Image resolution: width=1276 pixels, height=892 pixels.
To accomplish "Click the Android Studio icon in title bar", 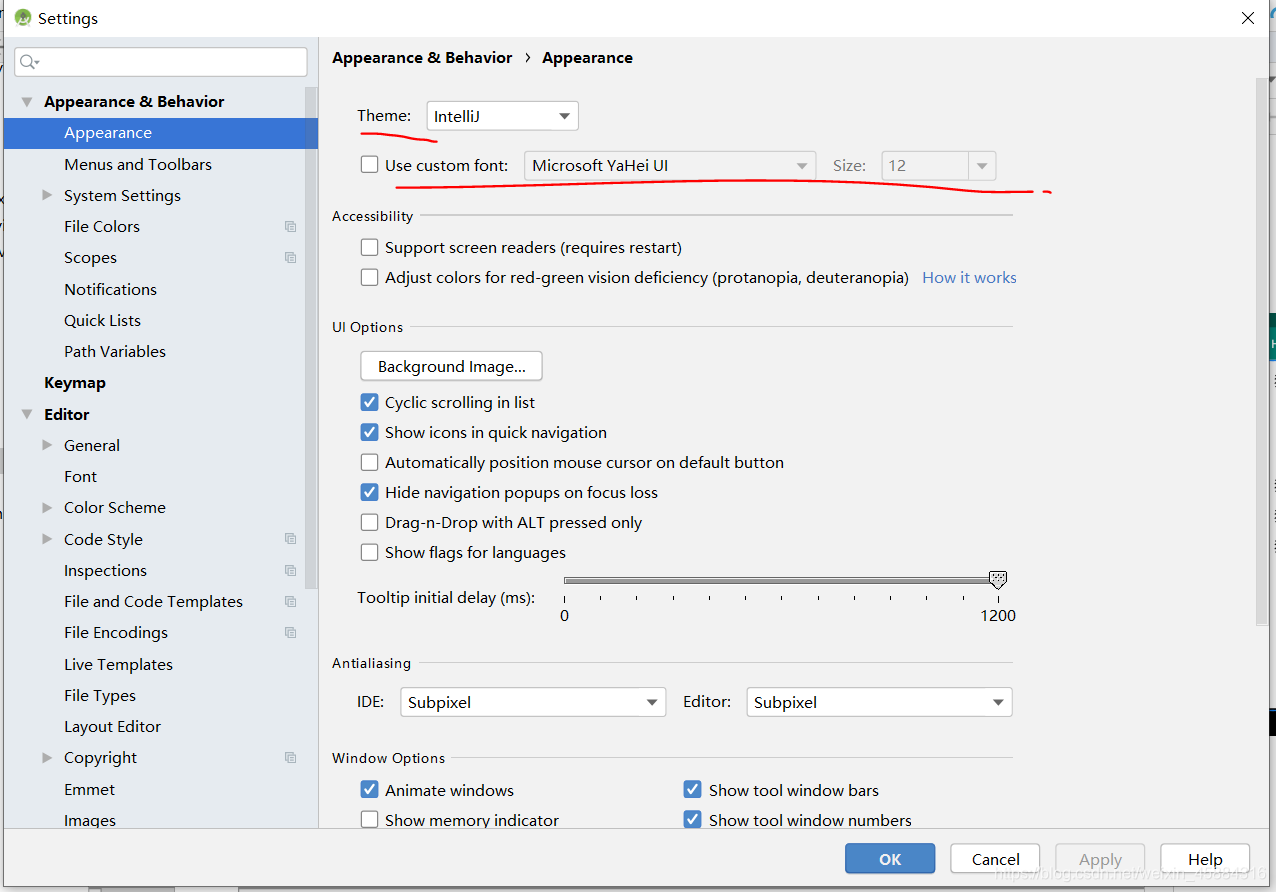I will click(x=22, y=18).
